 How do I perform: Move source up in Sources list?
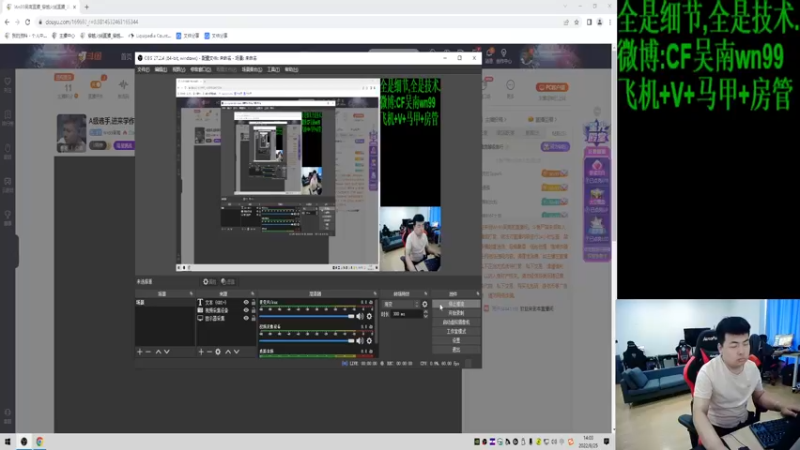(x=228, y=352)
